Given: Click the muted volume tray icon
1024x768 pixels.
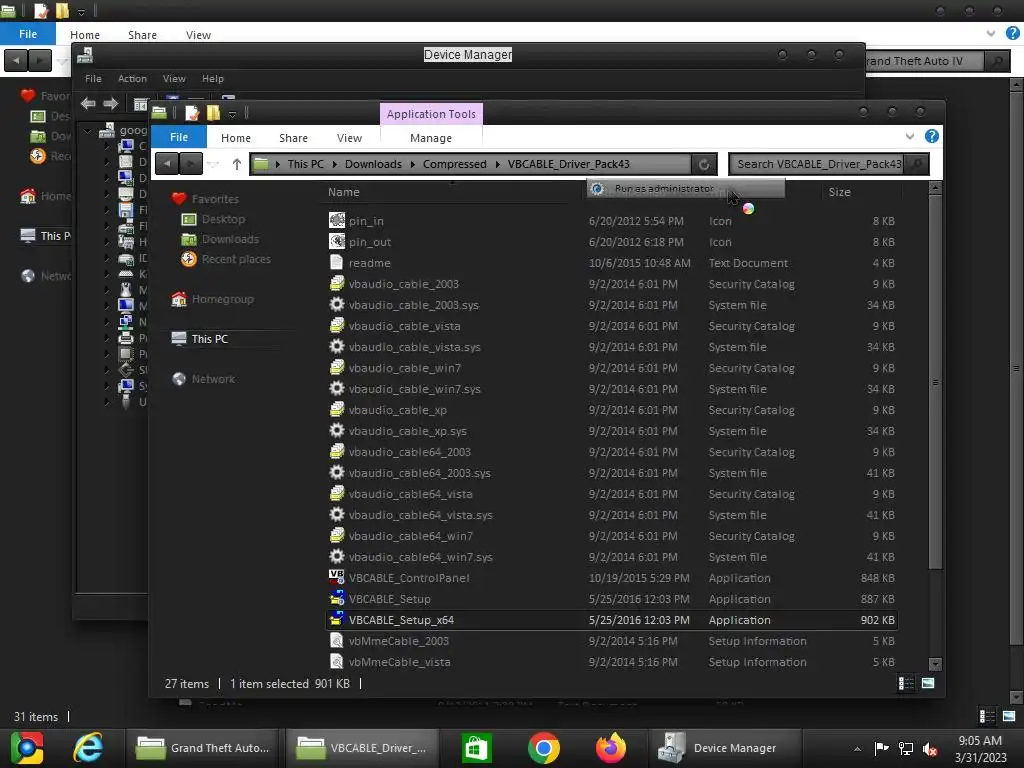Looking at the screenshot, I should [x=930, y=748].
